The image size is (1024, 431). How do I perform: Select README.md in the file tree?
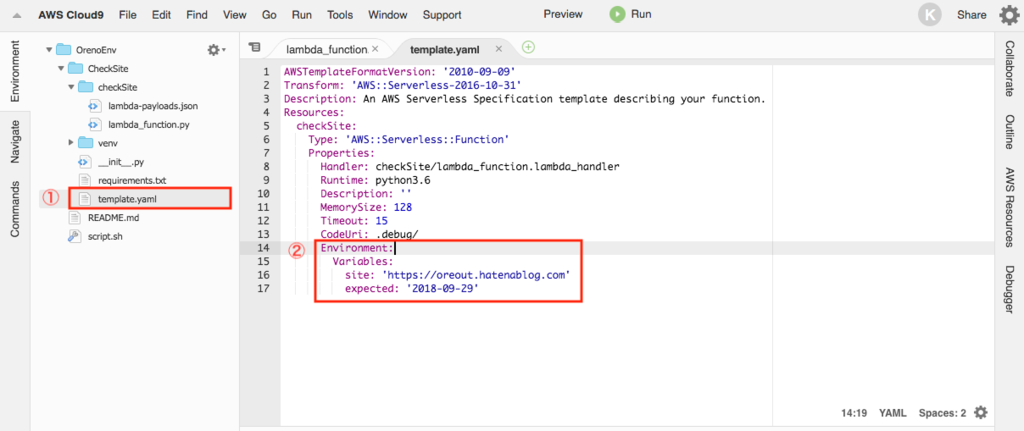point(114,217)
